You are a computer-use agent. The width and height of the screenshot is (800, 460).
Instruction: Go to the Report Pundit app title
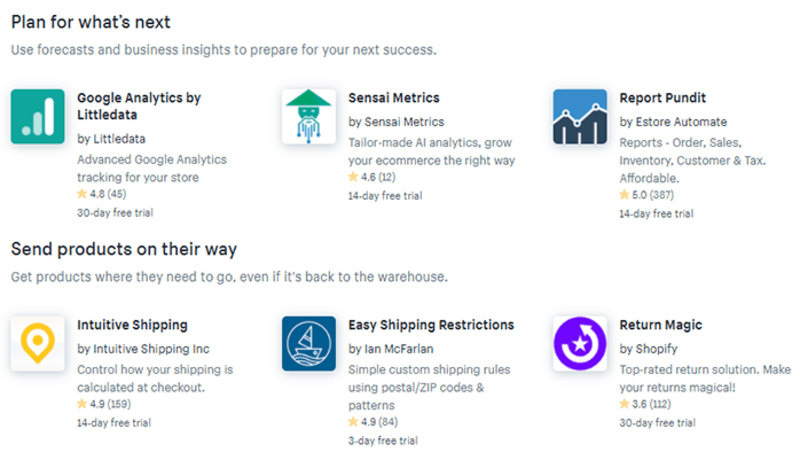coord(663,98)
